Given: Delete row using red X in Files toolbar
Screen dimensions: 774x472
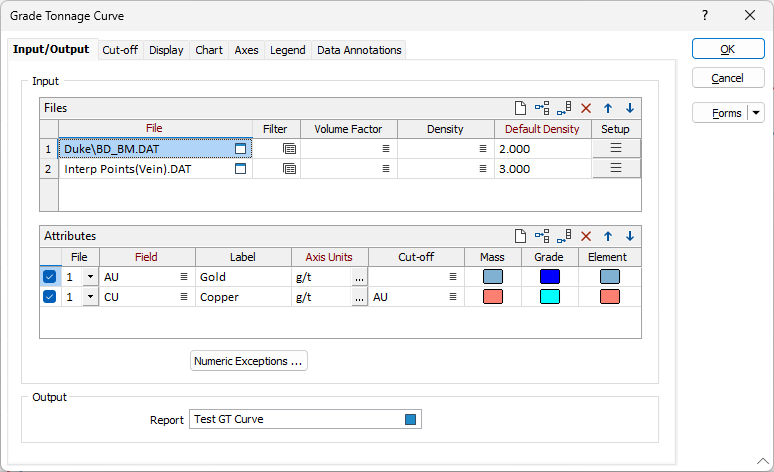Looking at the screenshot, I should 586,108.
